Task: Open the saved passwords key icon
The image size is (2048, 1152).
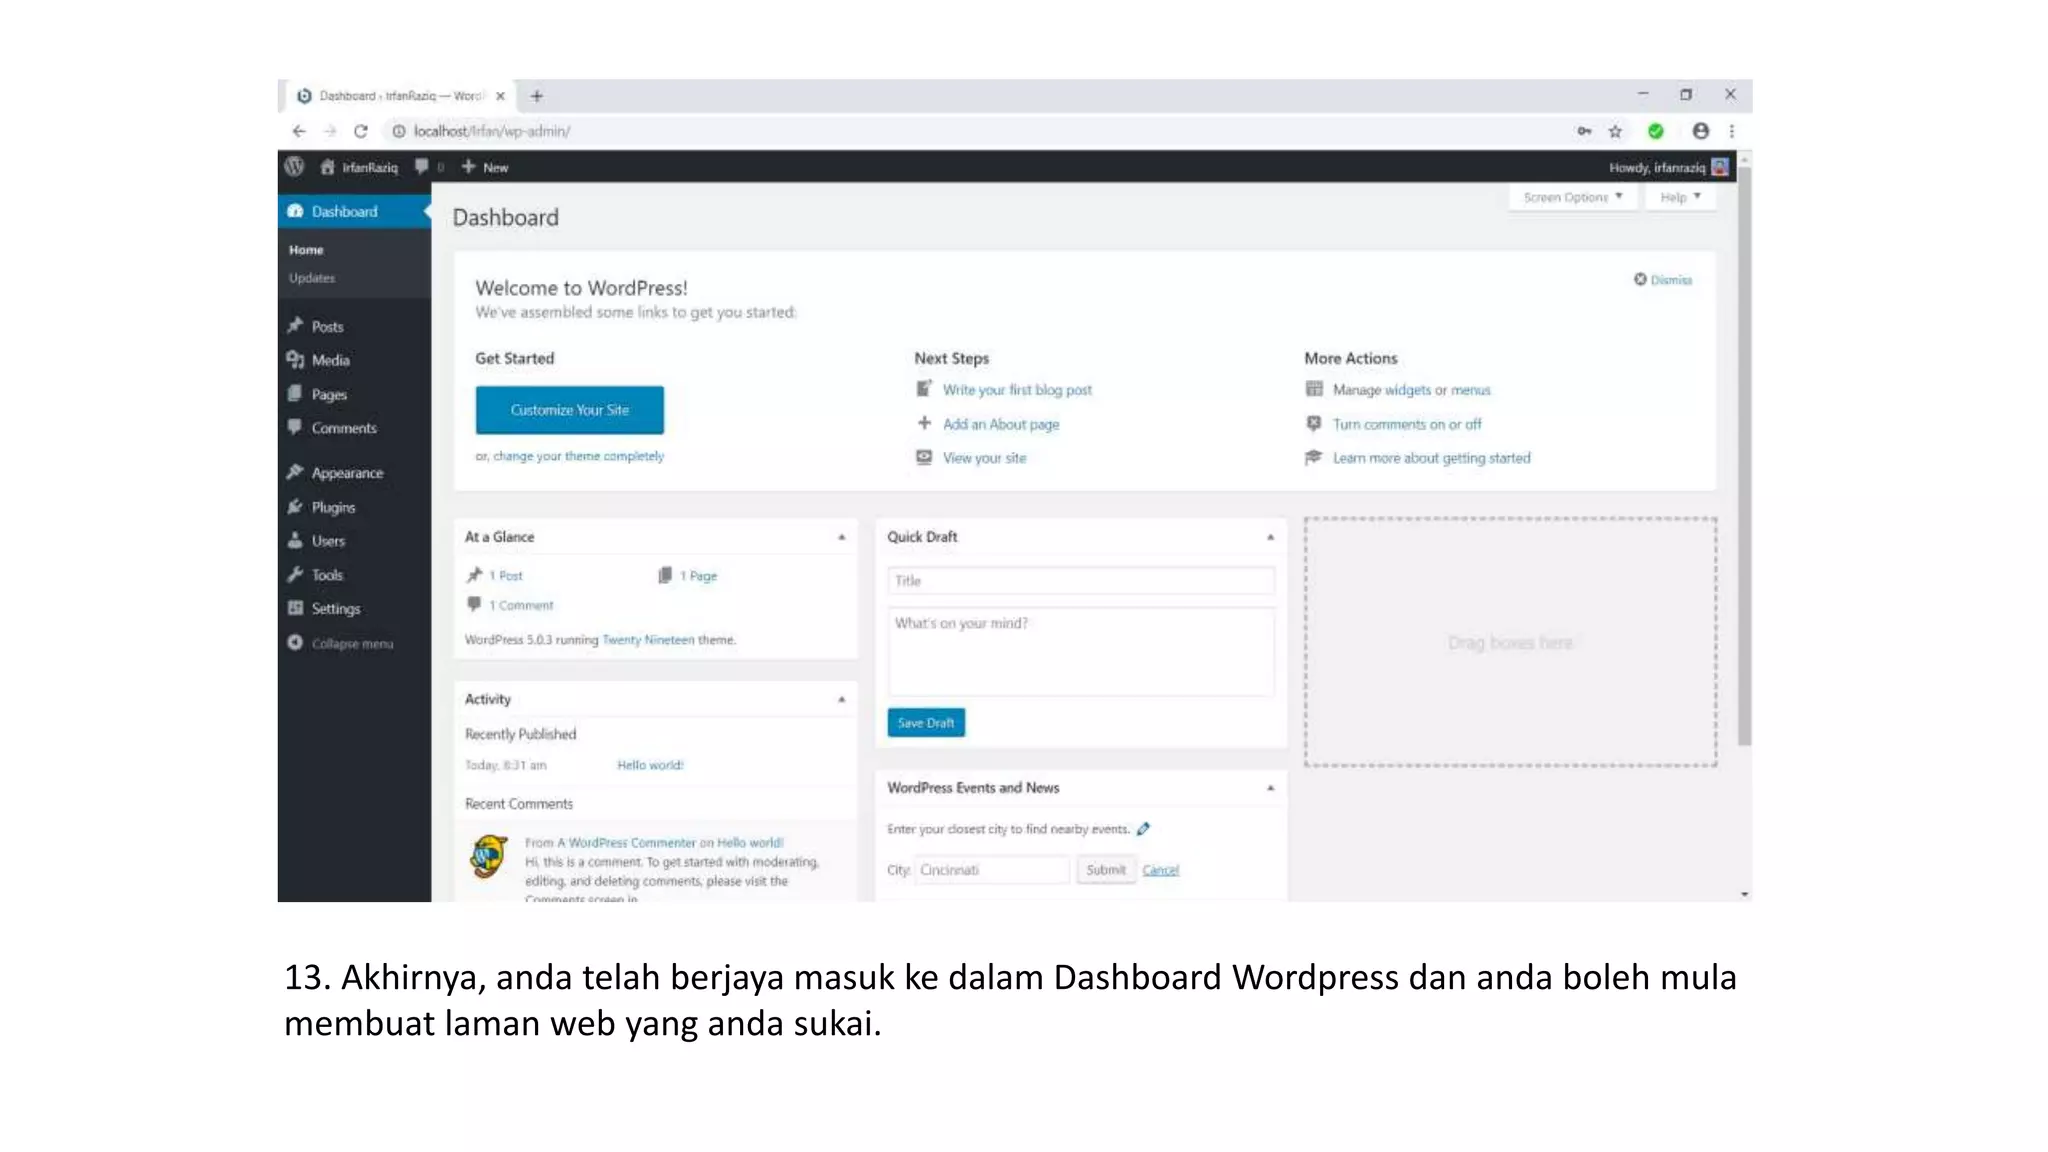Action: coord(1584,131)
